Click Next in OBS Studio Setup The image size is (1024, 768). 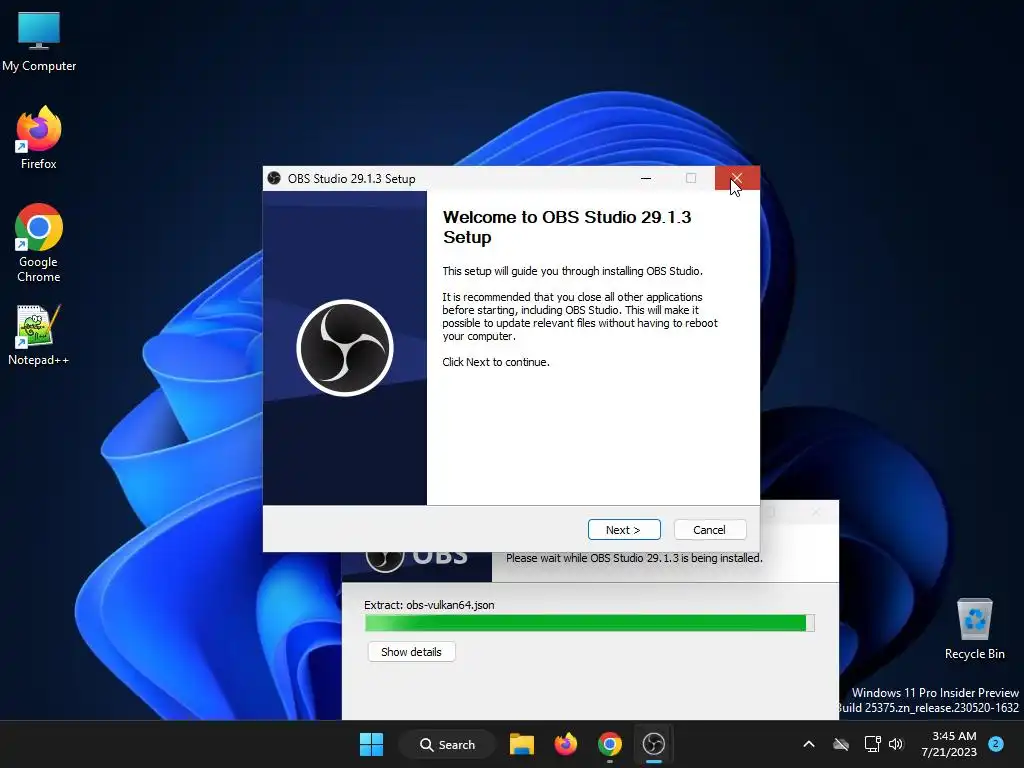click(624, 530)
